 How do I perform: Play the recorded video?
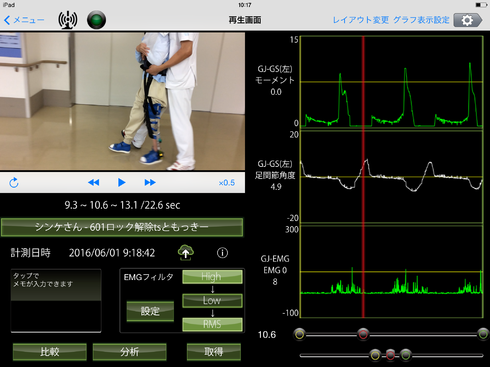(122, 183)
